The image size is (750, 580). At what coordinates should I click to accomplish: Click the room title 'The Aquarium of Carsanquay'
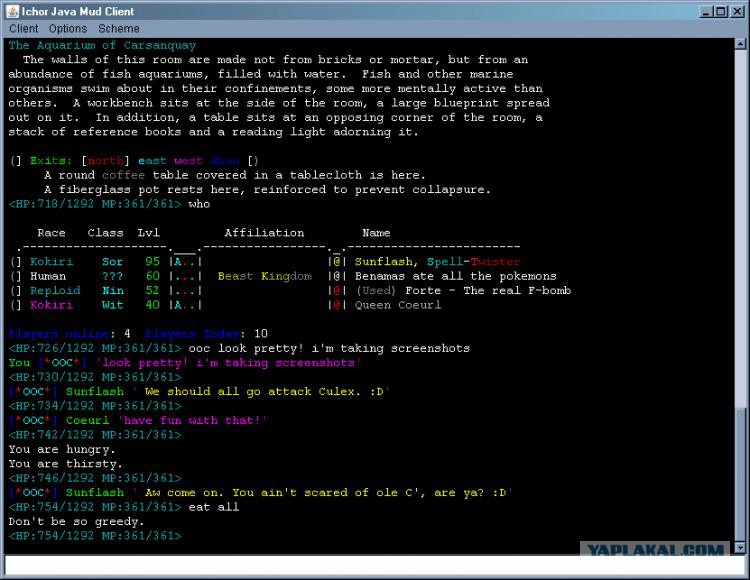click(102, 45)
